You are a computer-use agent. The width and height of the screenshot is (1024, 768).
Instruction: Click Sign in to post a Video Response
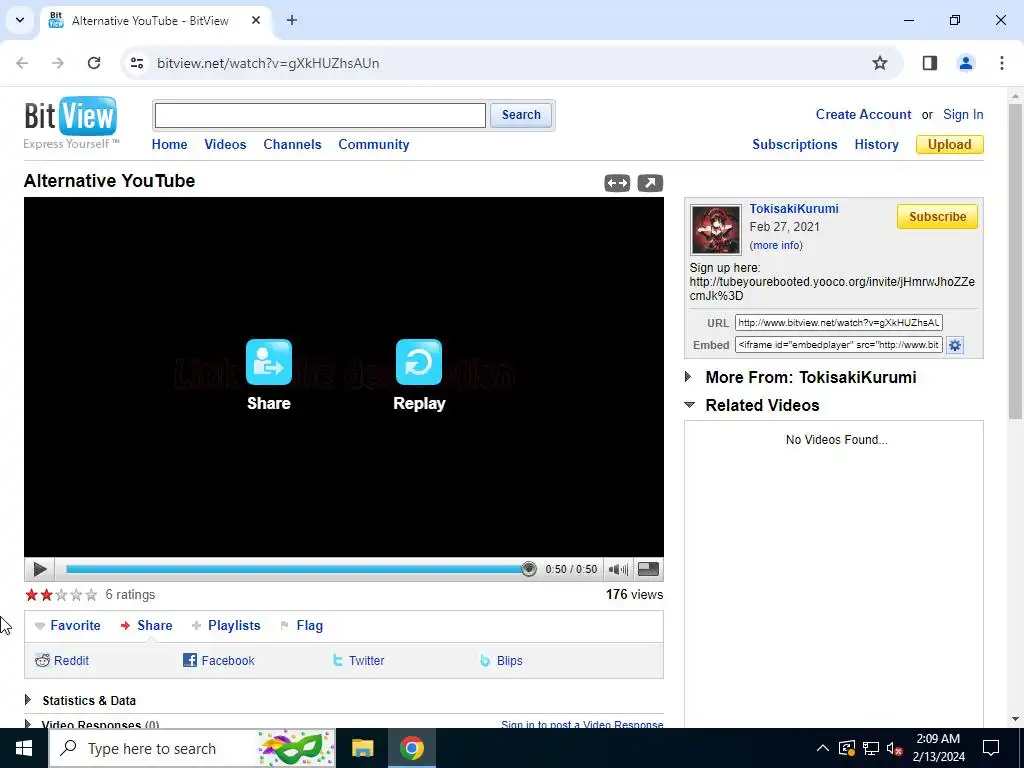coord(582,724)
